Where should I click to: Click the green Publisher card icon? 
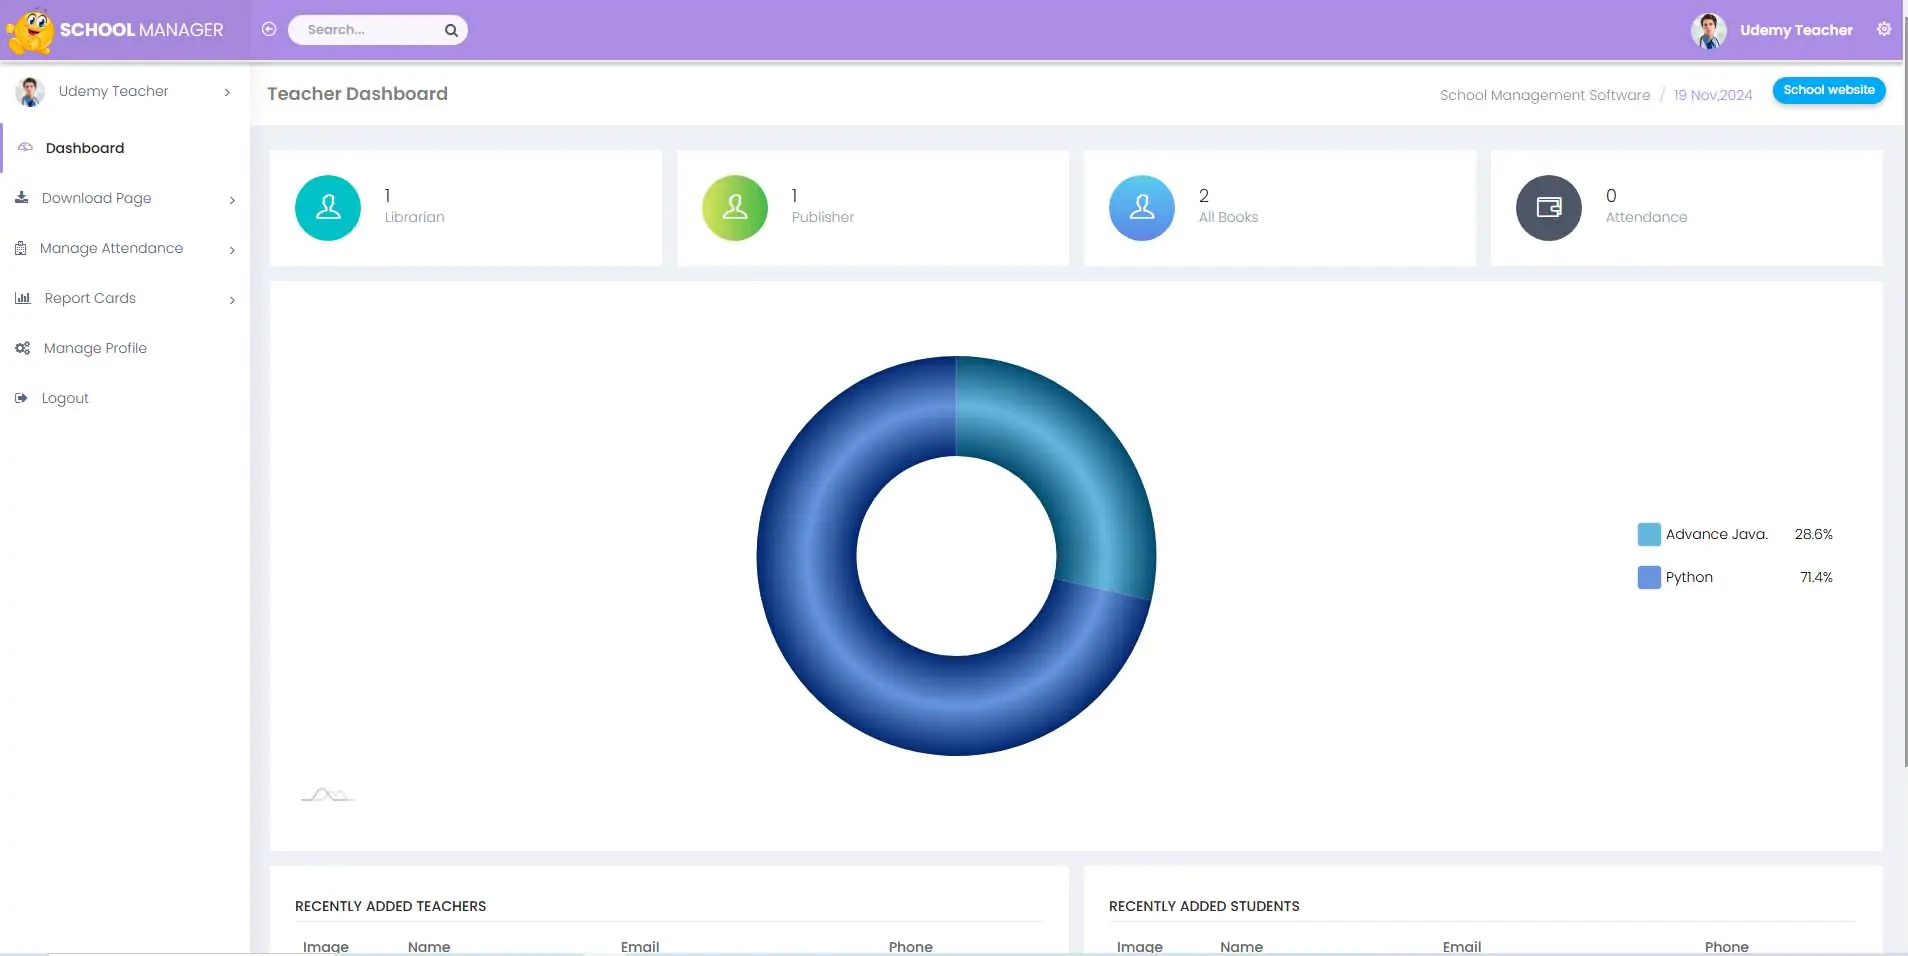click(x=735, y=208)
